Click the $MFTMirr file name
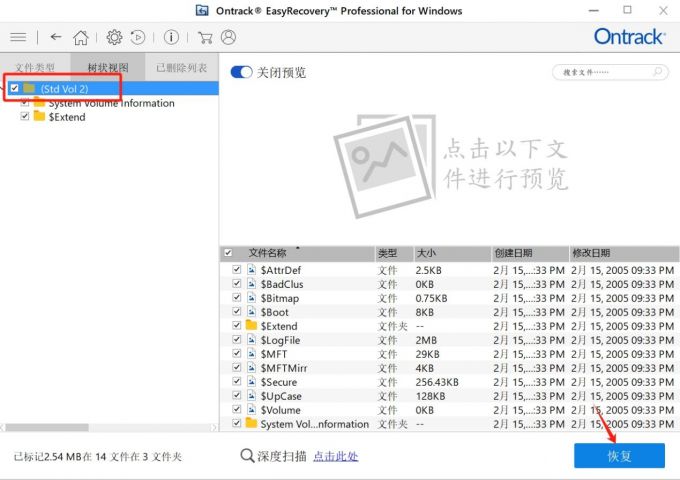The height and width of the screenshot is (480, 680). [x=284, y=368]
